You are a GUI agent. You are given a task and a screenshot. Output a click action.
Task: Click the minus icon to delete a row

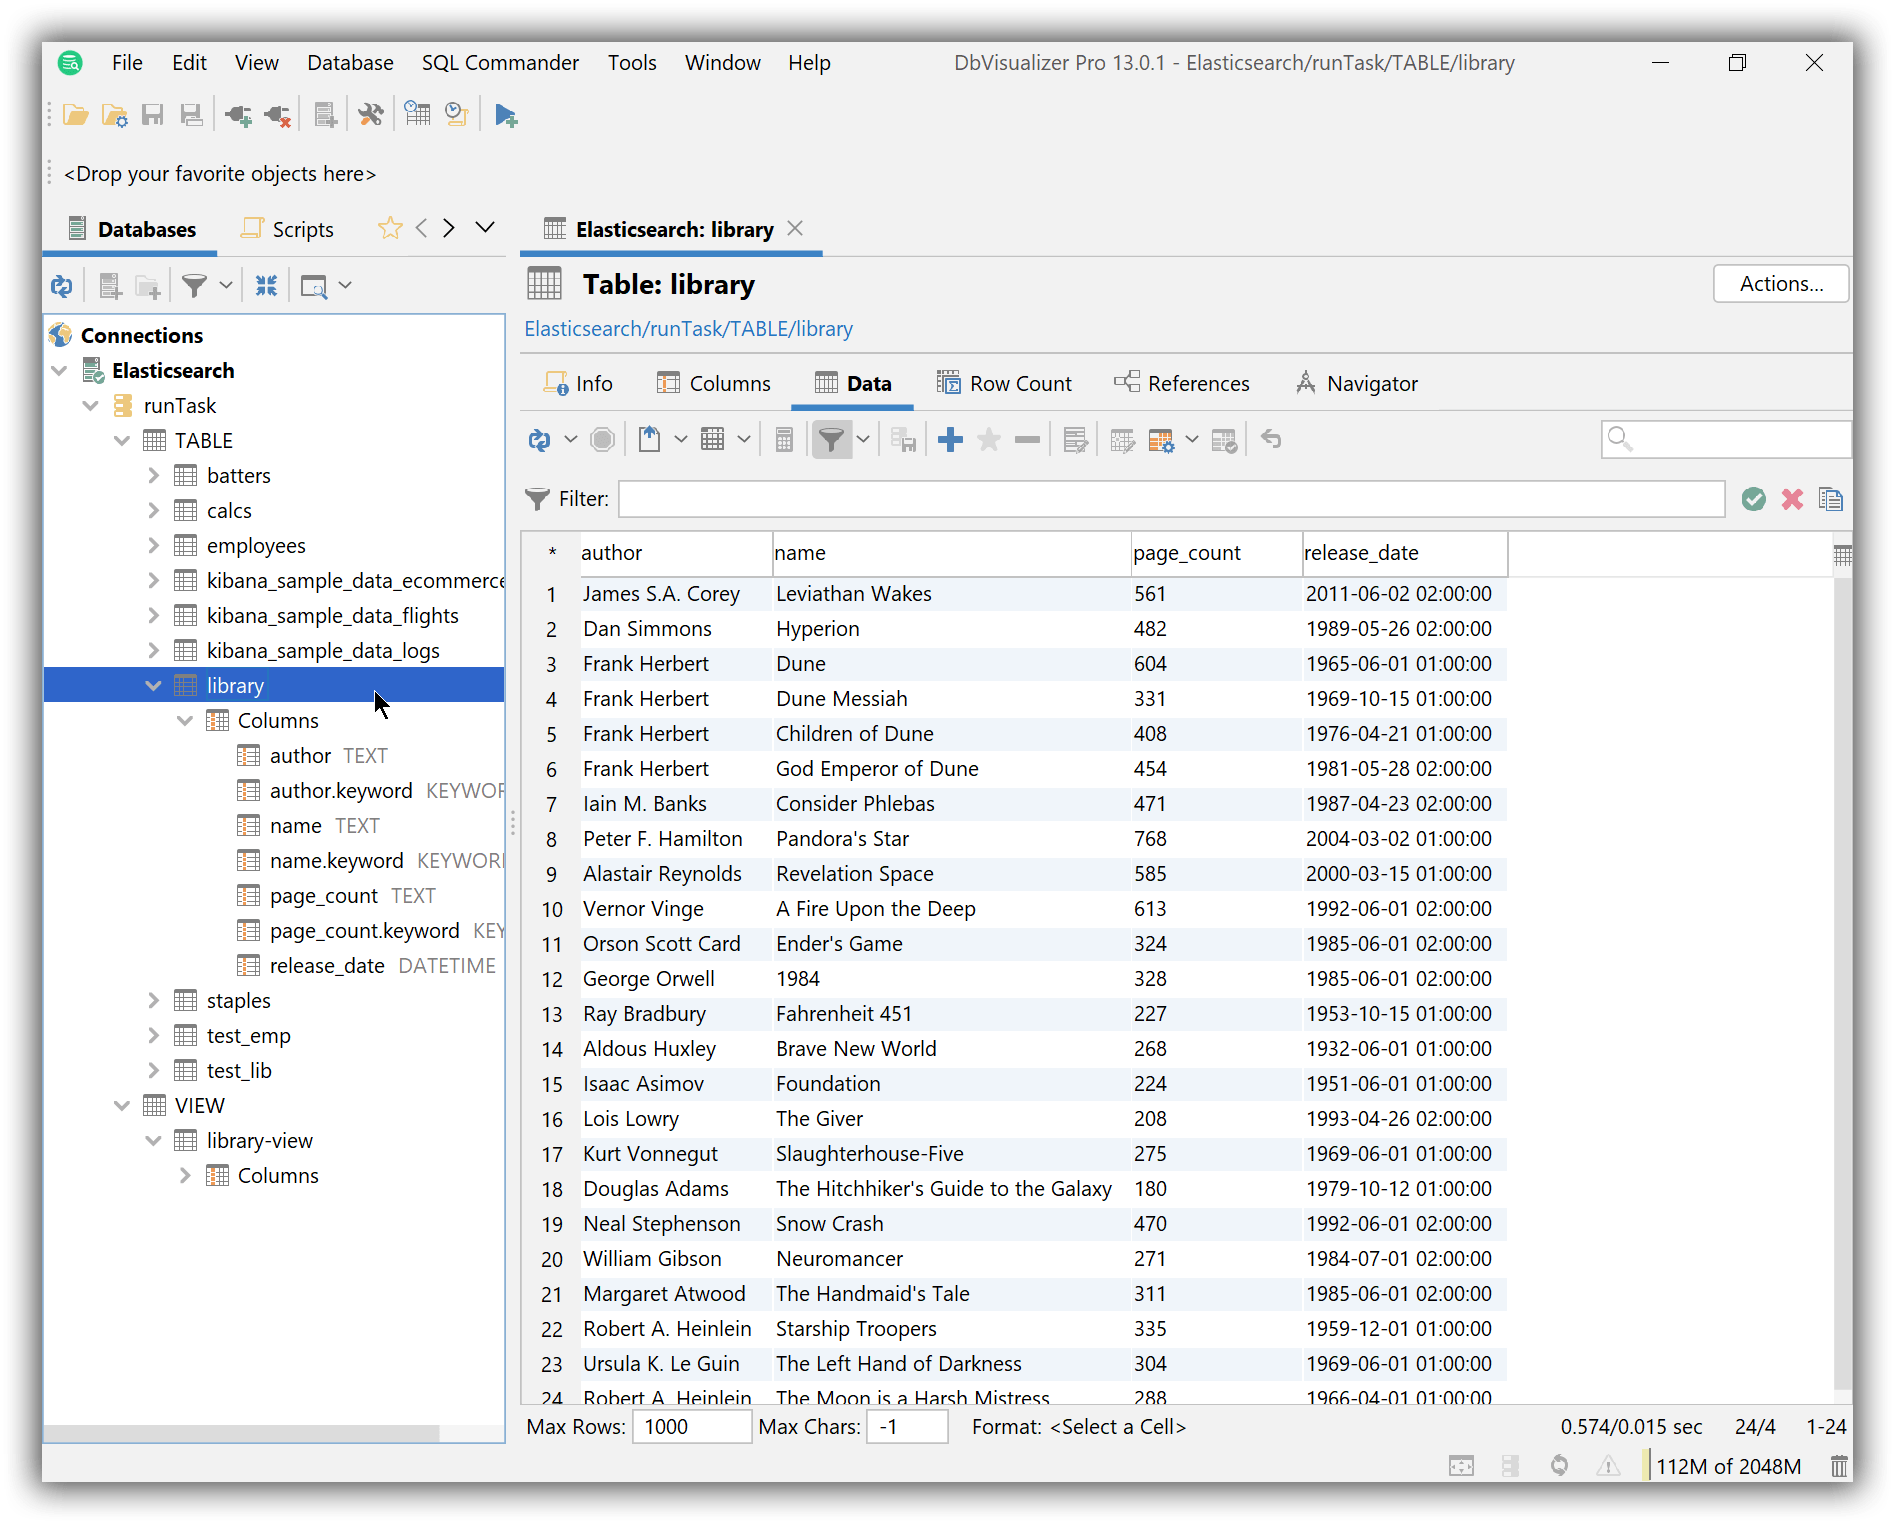[1027, 440]
